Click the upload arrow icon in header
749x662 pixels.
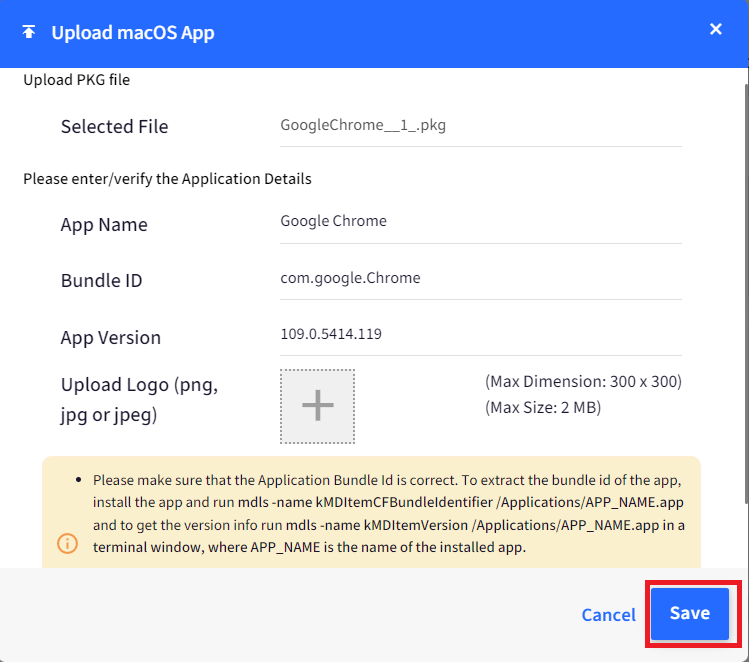(29, 32)
